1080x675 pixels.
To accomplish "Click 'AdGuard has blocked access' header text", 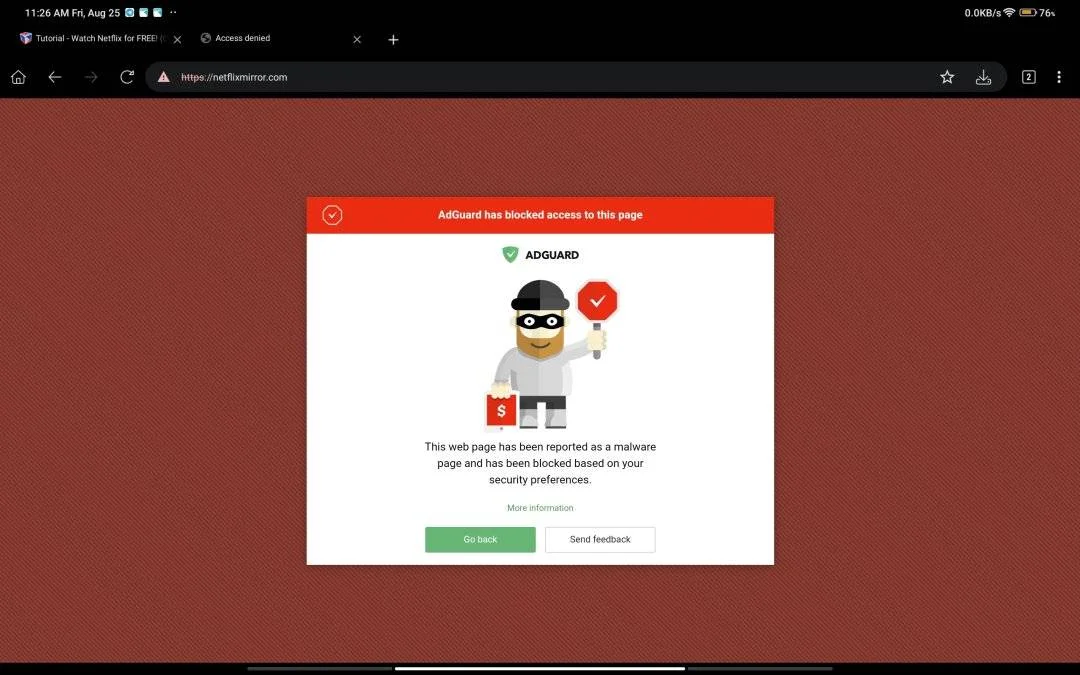I will (x=540, y=215).
